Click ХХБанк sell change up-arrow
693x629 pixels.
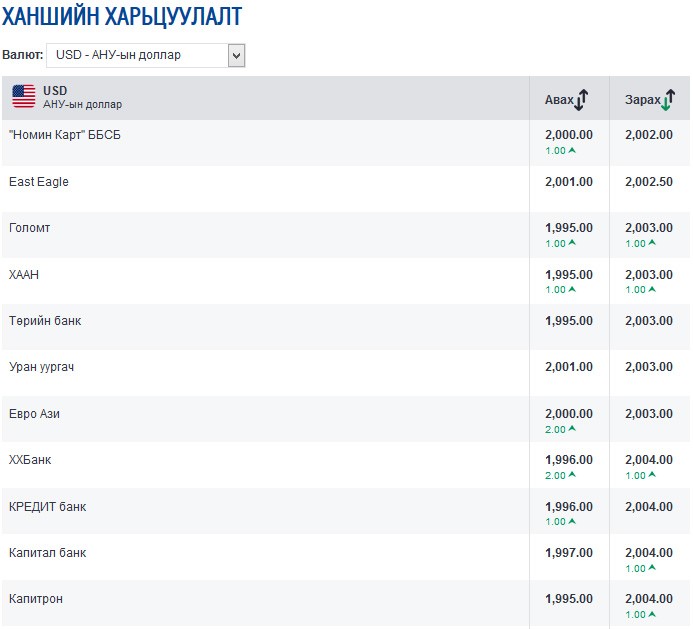point(652,475)
